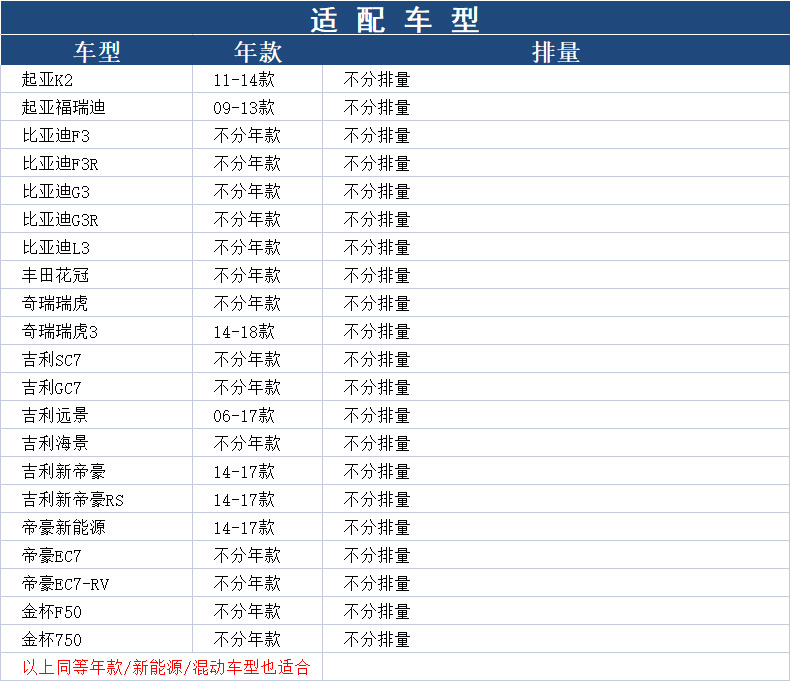This screenshot has height=681, width=790.
Task: Select the 车型 column header
Action: coord(97,52)
